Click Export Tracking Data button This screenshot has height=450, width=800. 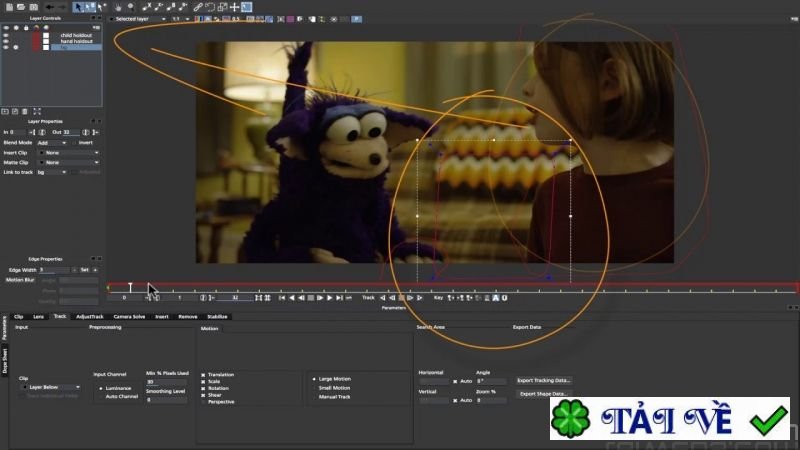coord(543,381)
